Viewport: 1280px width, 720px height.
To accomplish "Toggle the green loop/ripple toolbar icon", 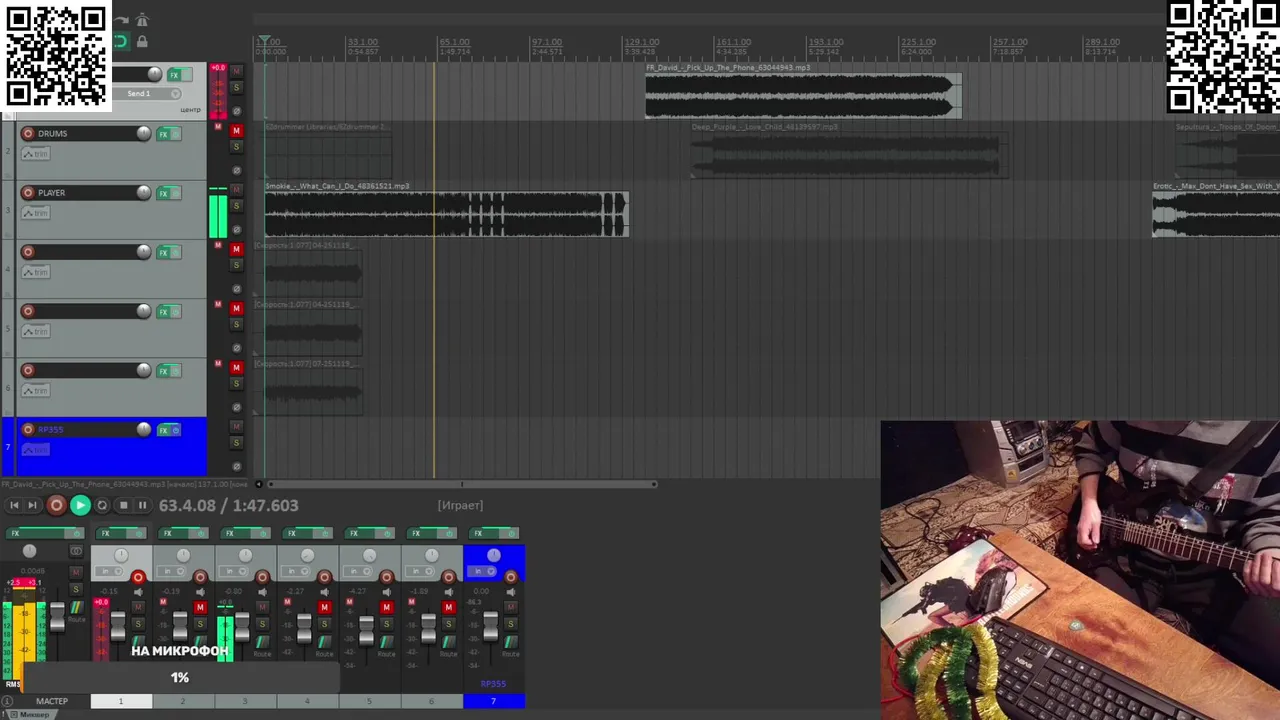I will pyautogui.click(x=121, y=42).
